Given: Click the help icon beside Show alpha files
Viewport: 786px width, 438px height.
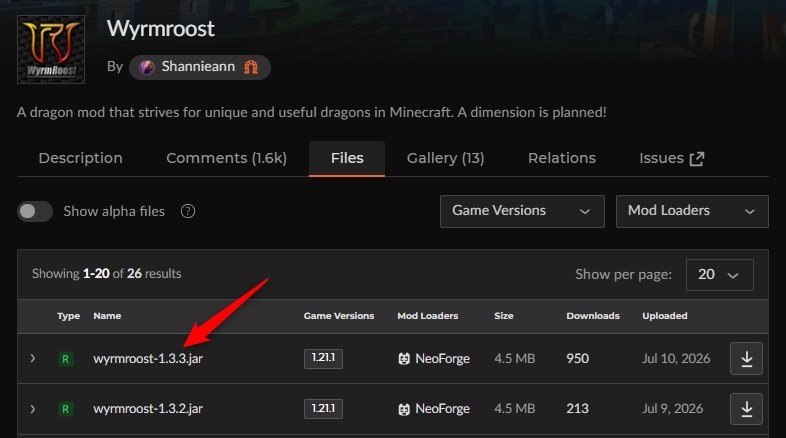Looking at the screenshot, I should 188,211.
